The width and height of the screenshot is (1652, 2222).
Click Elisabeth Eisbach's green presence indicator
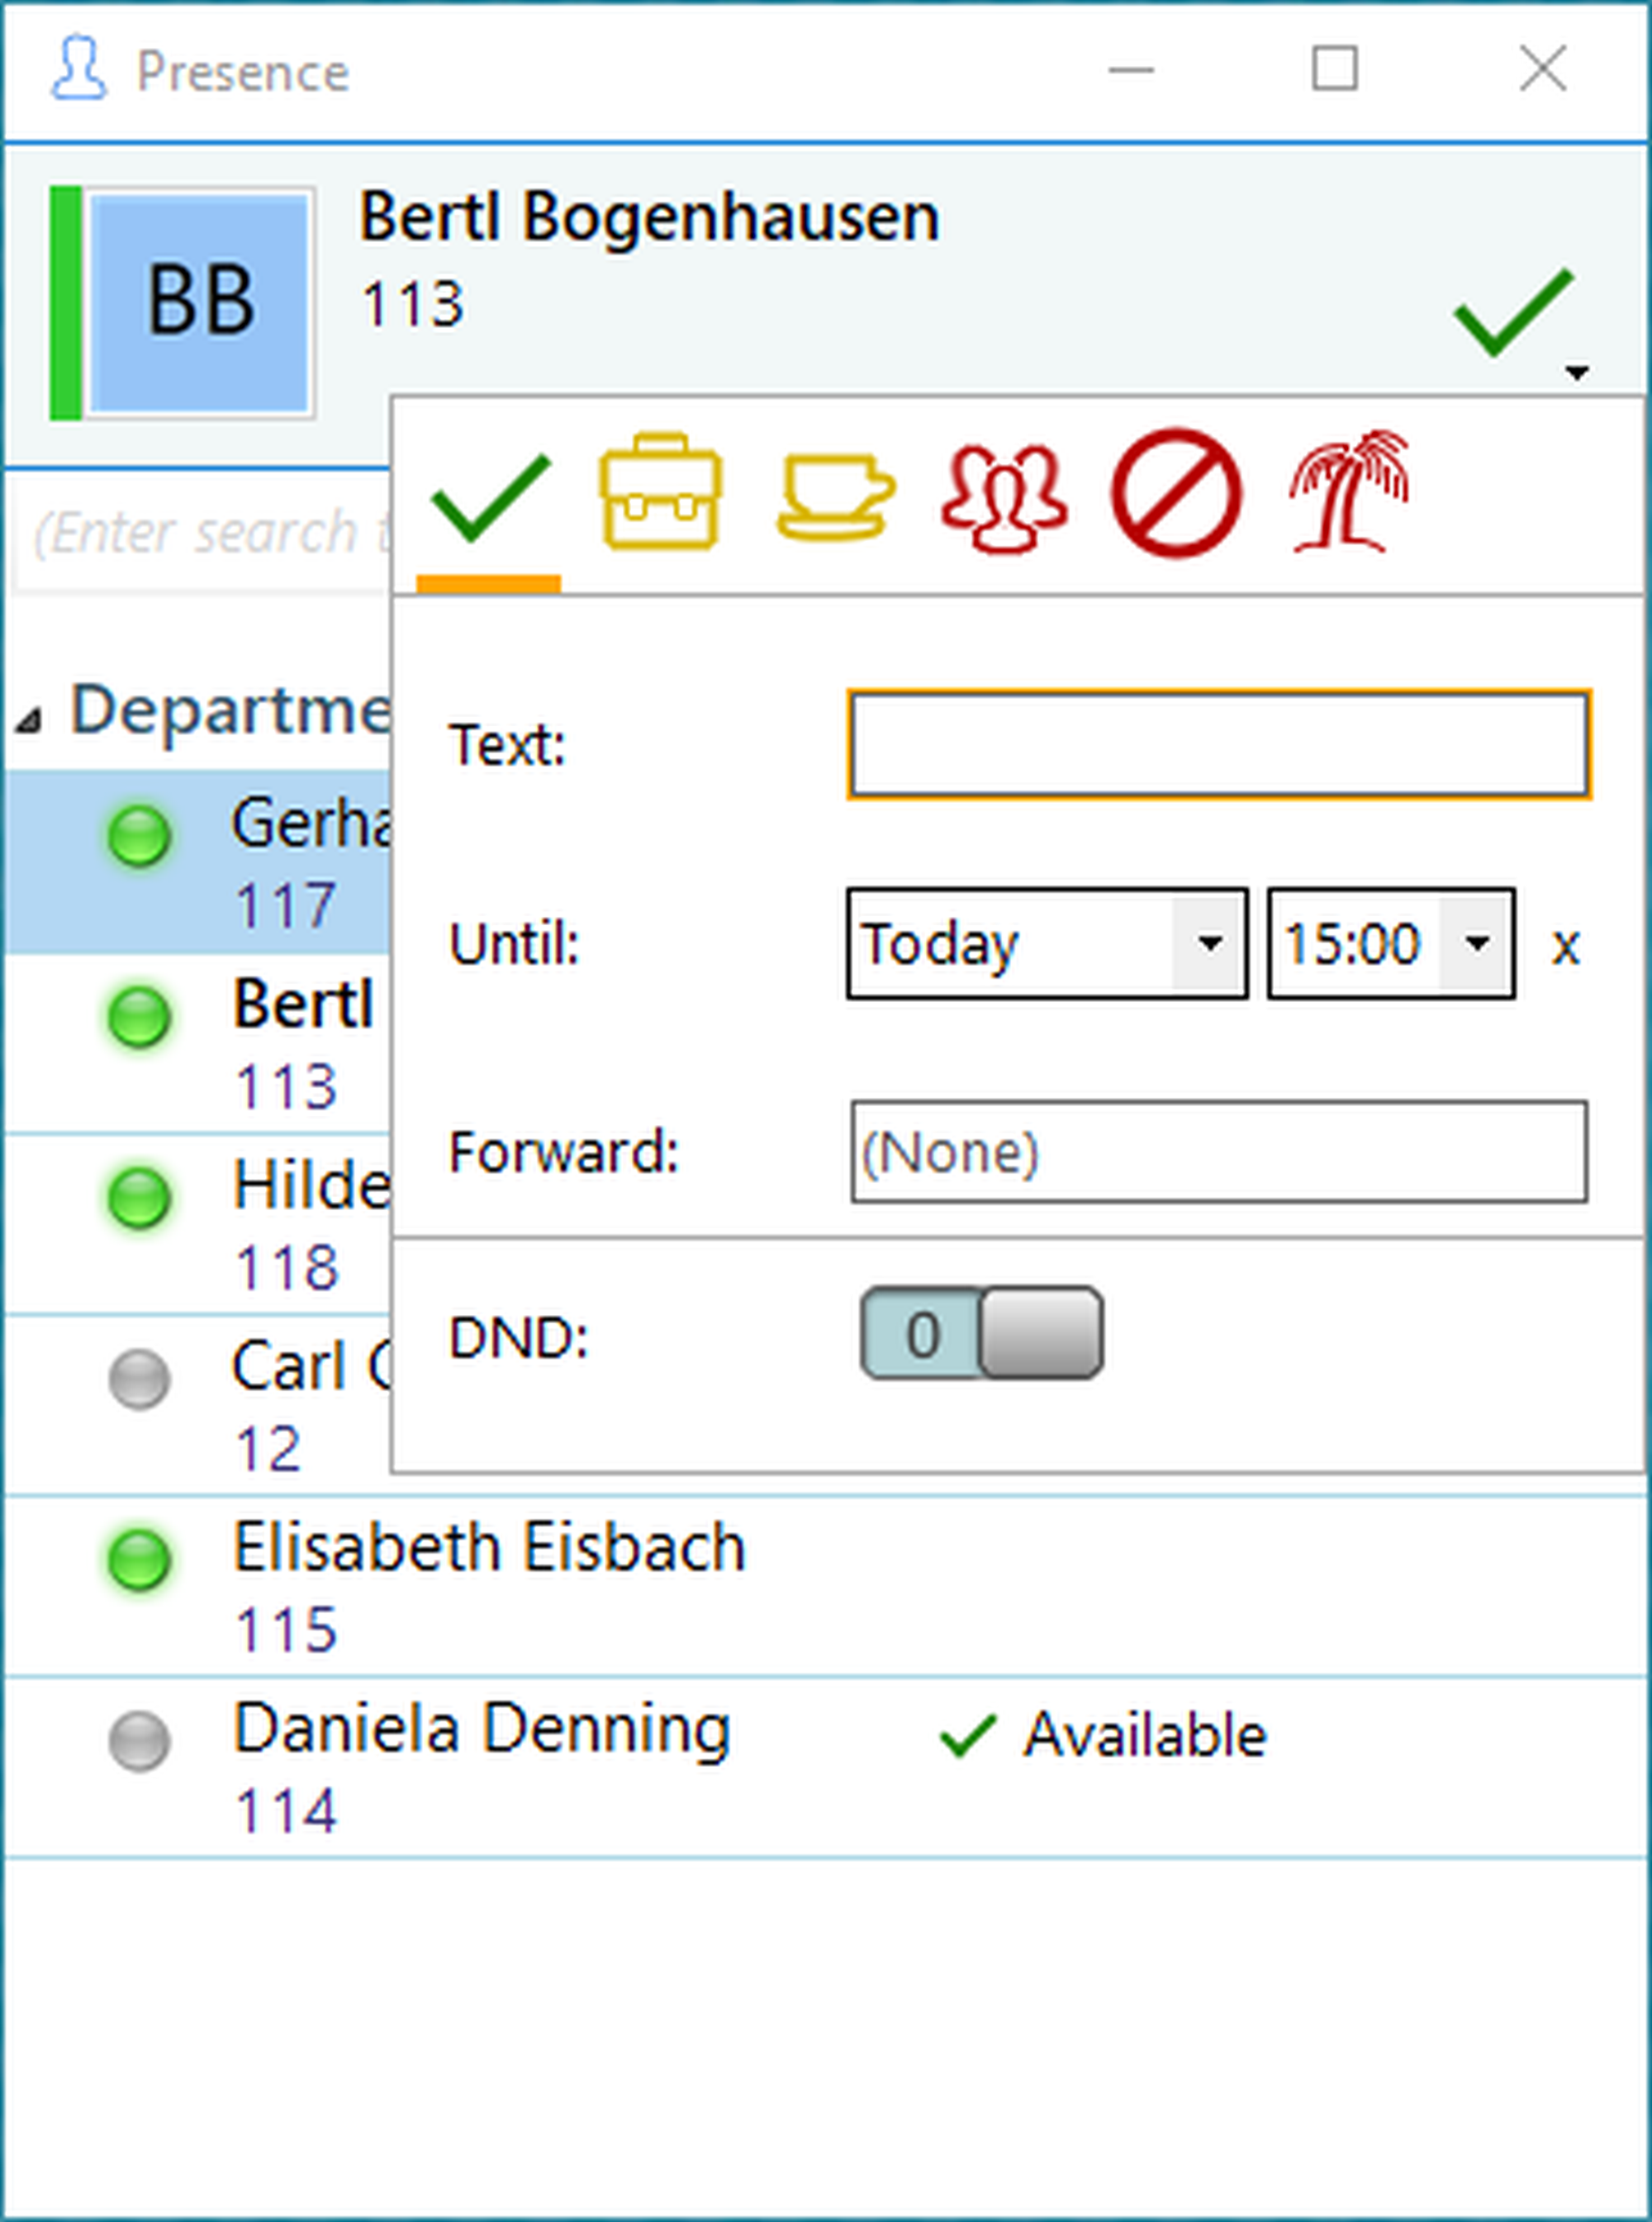140,1558
